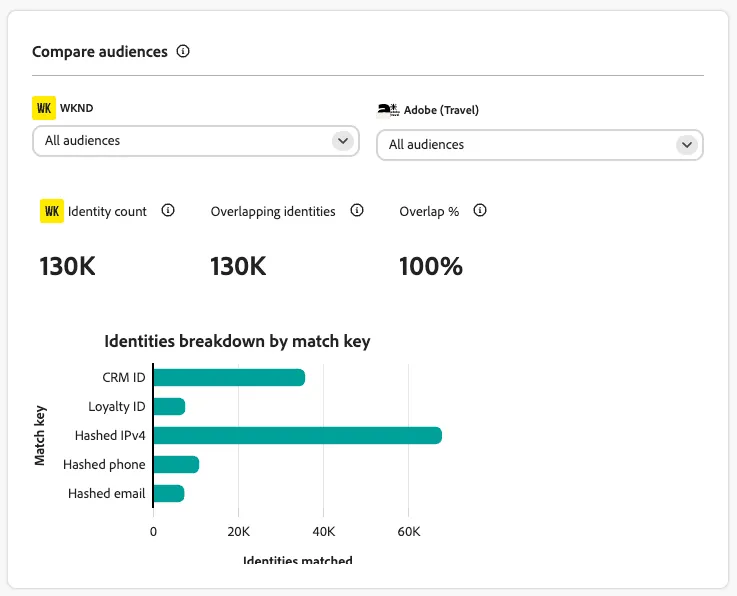Click the Identity count info icon
The height and width of the screenshot is (596, 737).
coord(168,210)
